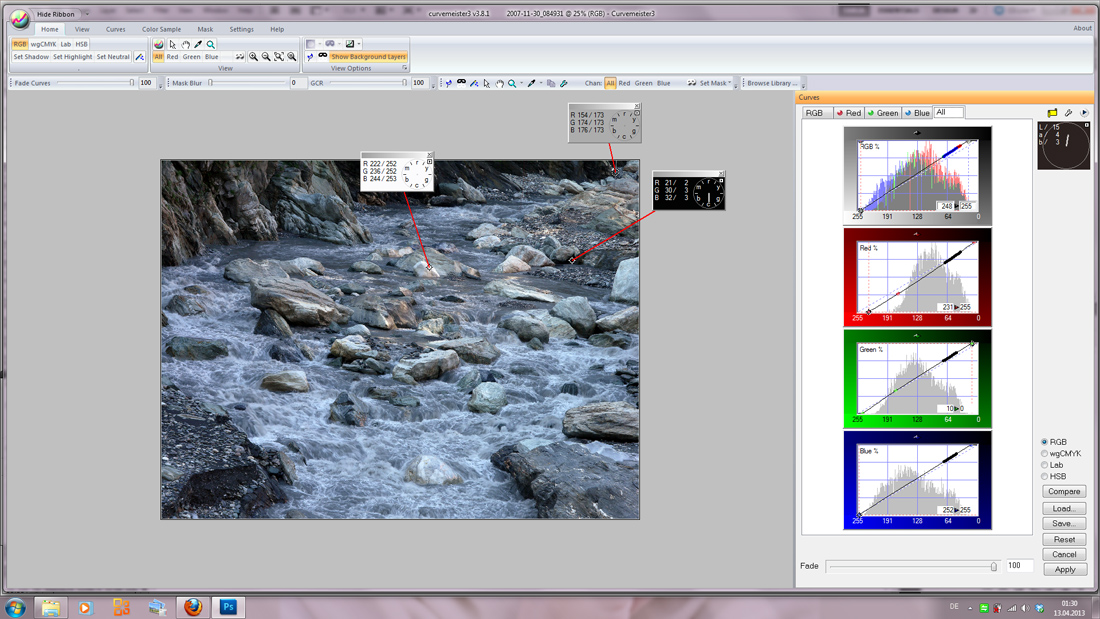
Task: Open the magnifier dropdown arrow in lower toolbar
Action: [521, 83]
